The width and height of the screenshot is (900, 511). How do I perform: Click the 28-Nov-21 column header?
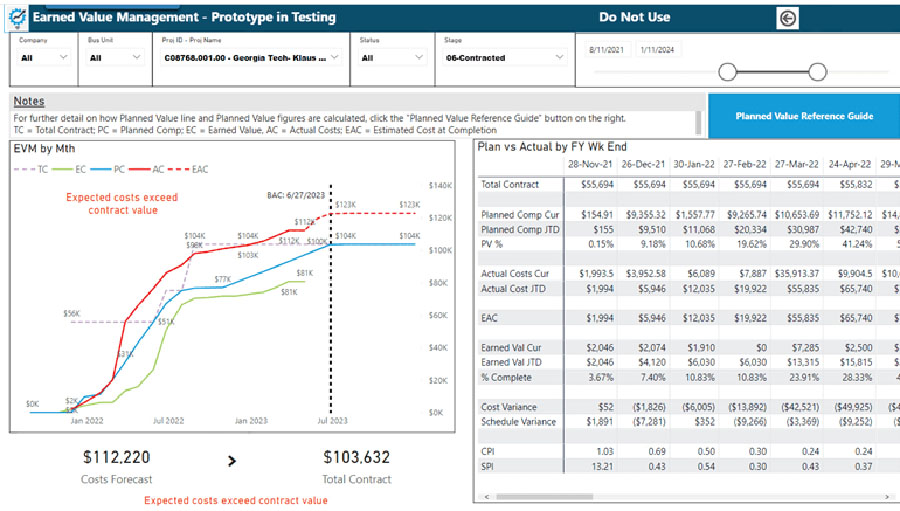[x=589, y=164]
